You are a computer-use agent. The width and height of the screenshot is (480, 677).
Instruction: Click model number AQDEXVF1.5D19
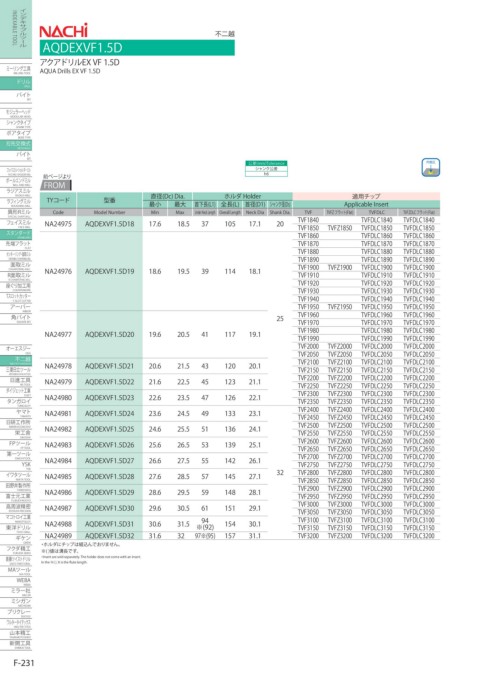coord(110,272)
